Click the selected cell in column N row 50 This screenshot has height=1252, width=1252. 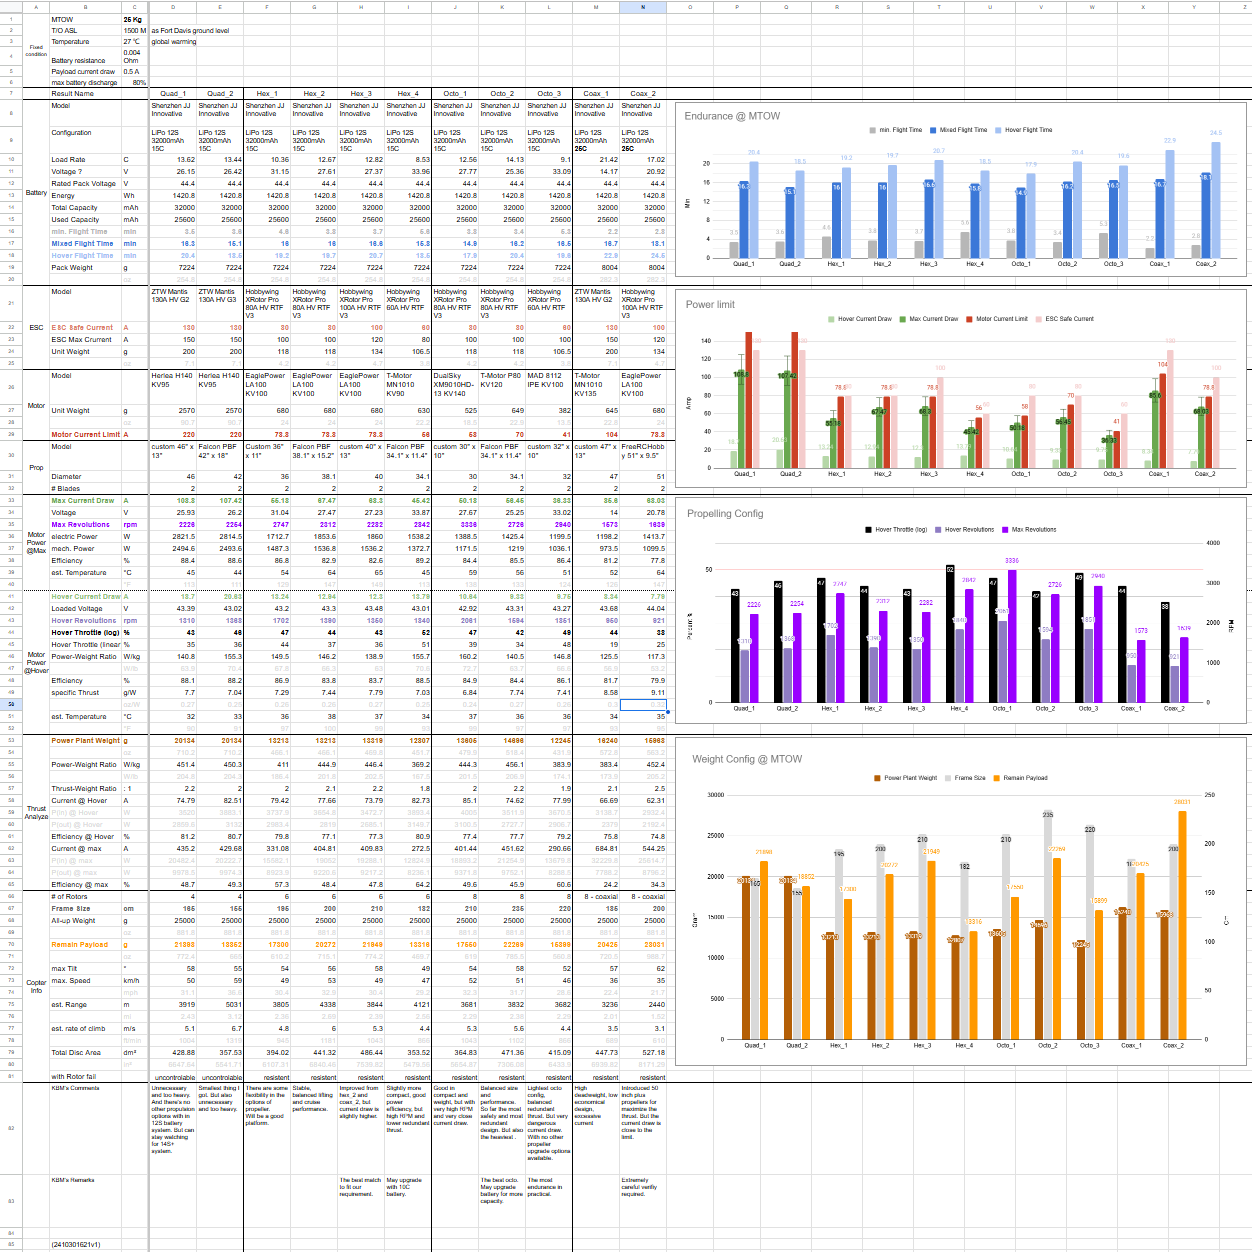point(643,704)
